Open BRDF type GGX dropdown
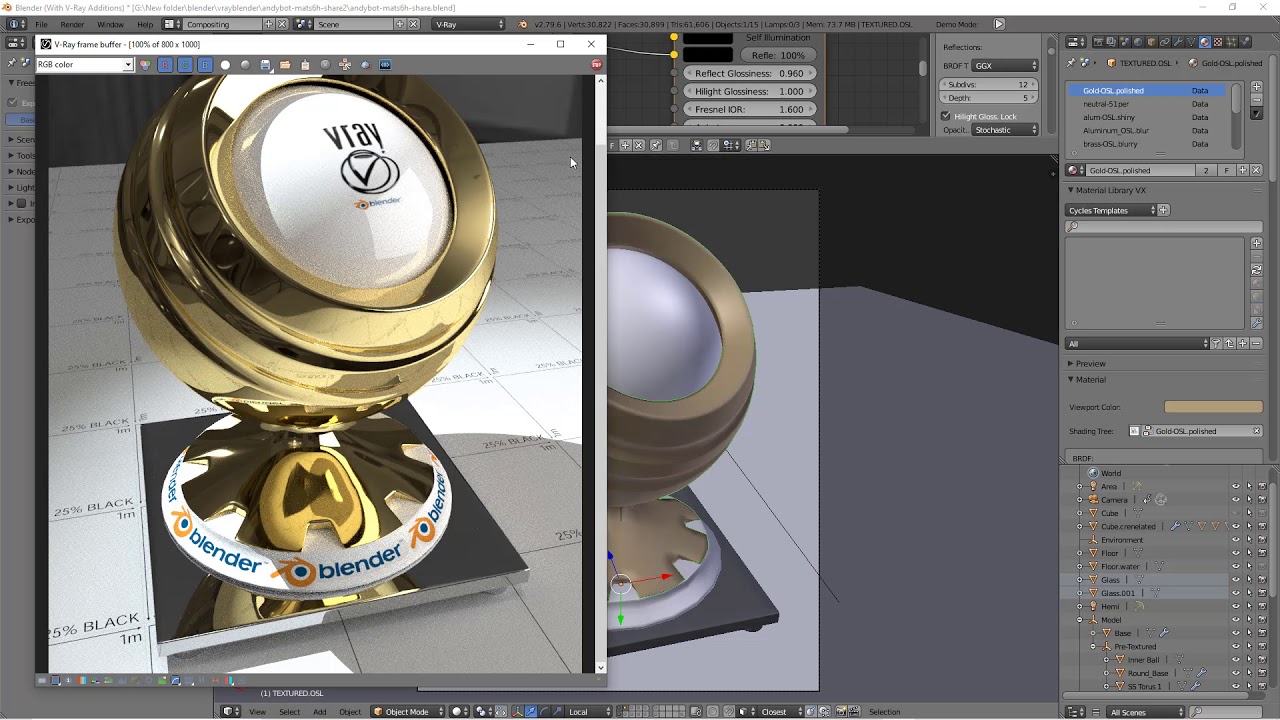 (x=1006, y=66)
